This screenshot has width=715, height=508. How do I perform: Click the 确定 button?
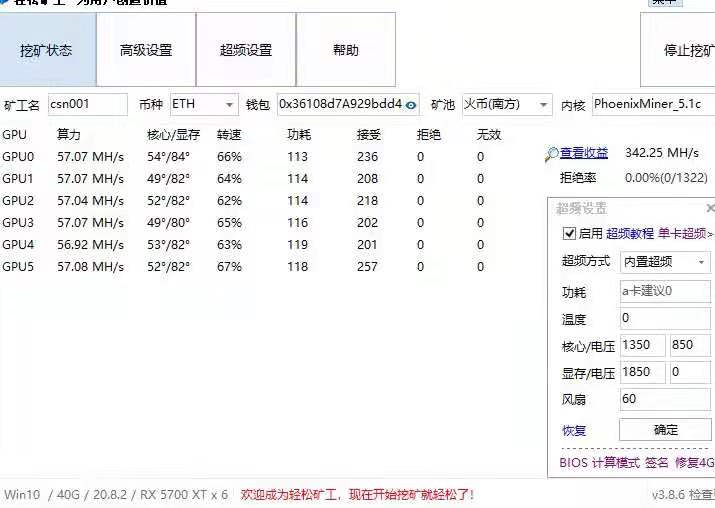[x=665, y=430]
